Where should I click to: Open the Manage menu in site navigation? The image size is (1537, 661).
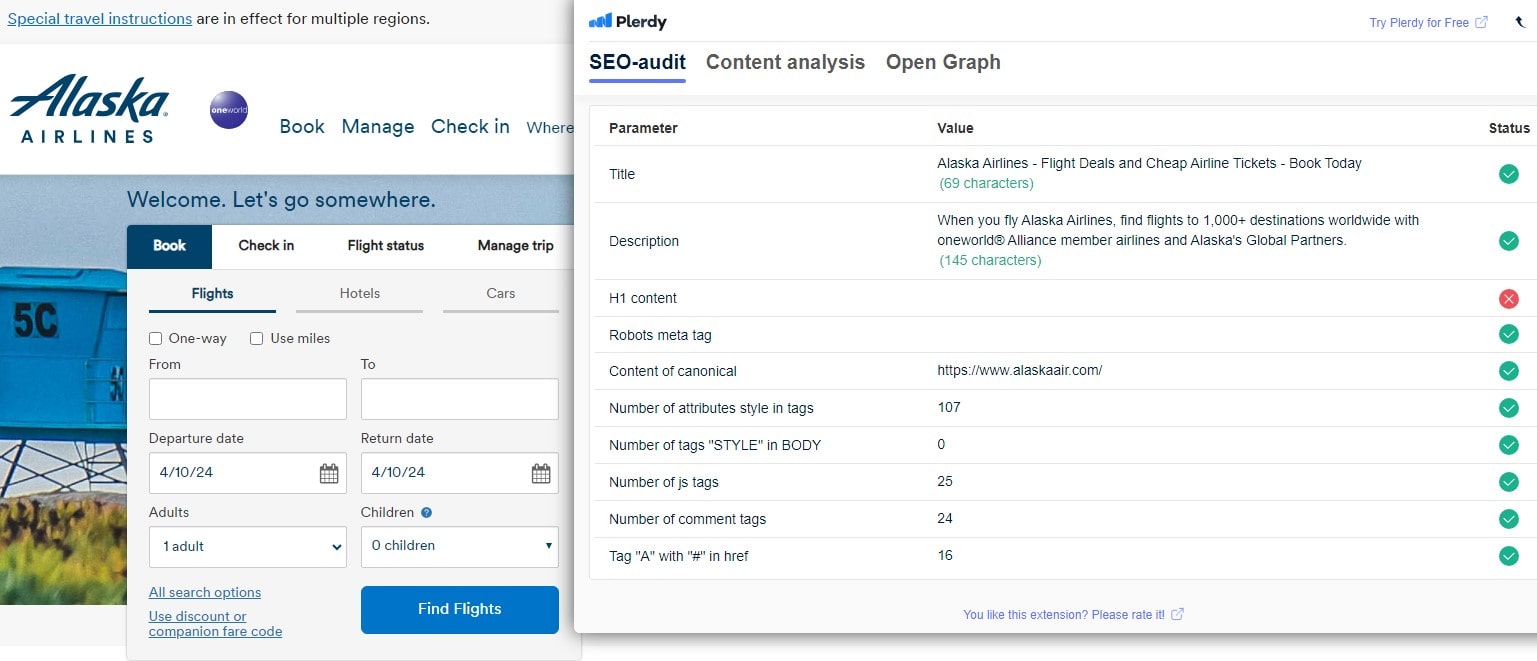click(378, 127)
